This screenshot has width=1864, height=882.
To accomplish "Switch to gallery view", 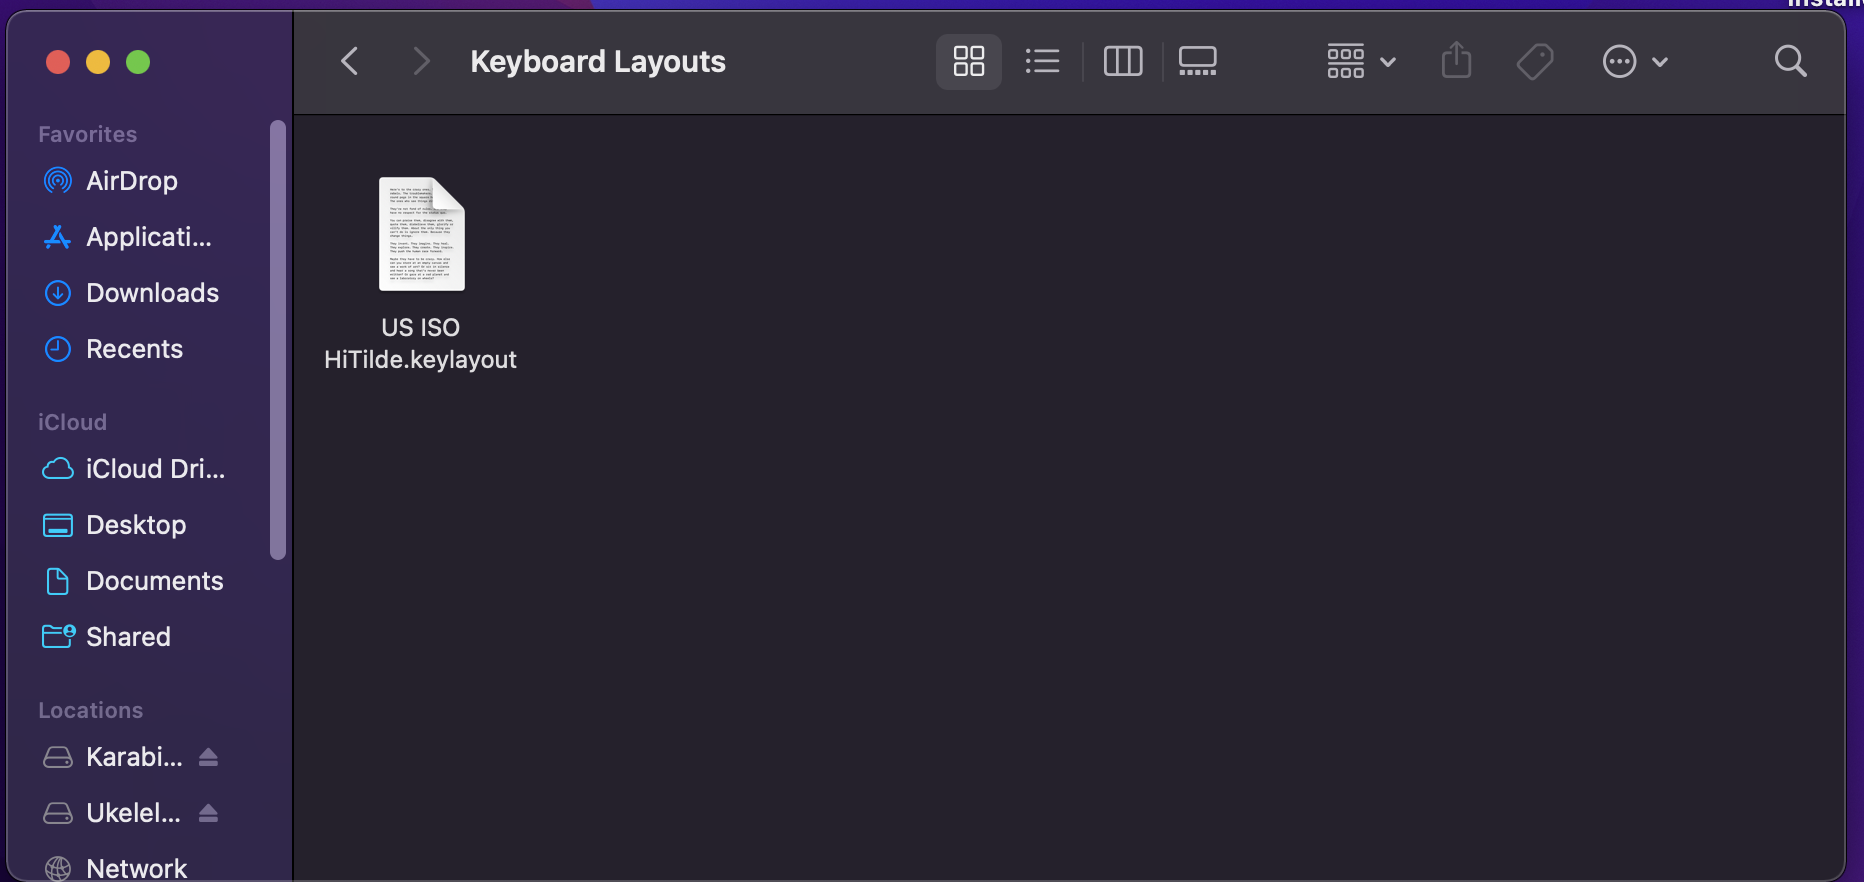I will [x=1197, y=62].
